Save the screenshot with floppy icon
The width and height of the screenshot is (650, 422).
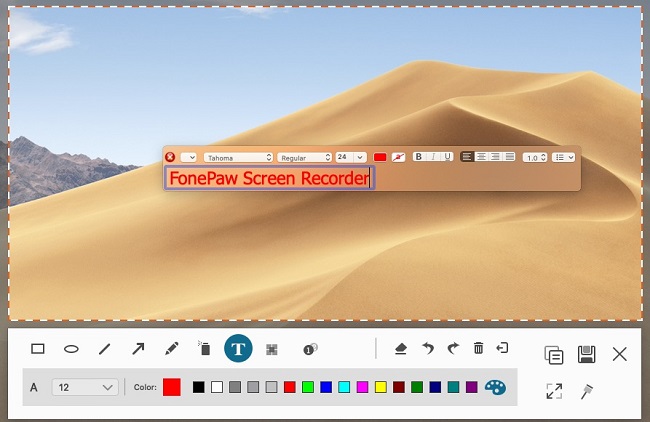[587, 354]
